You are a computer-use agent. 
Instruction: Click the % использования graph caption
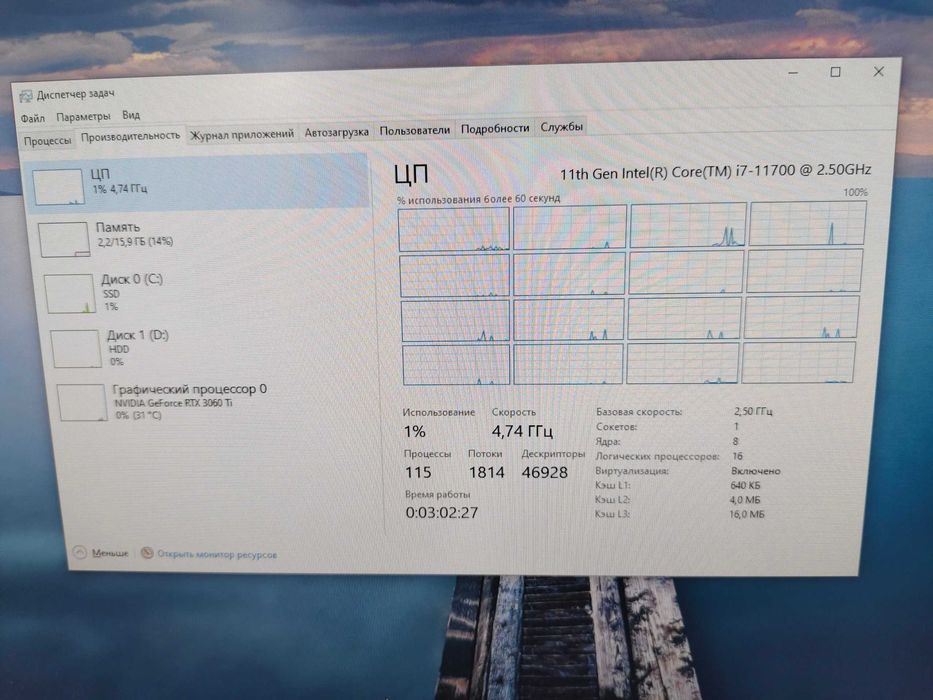pos(478,199)
